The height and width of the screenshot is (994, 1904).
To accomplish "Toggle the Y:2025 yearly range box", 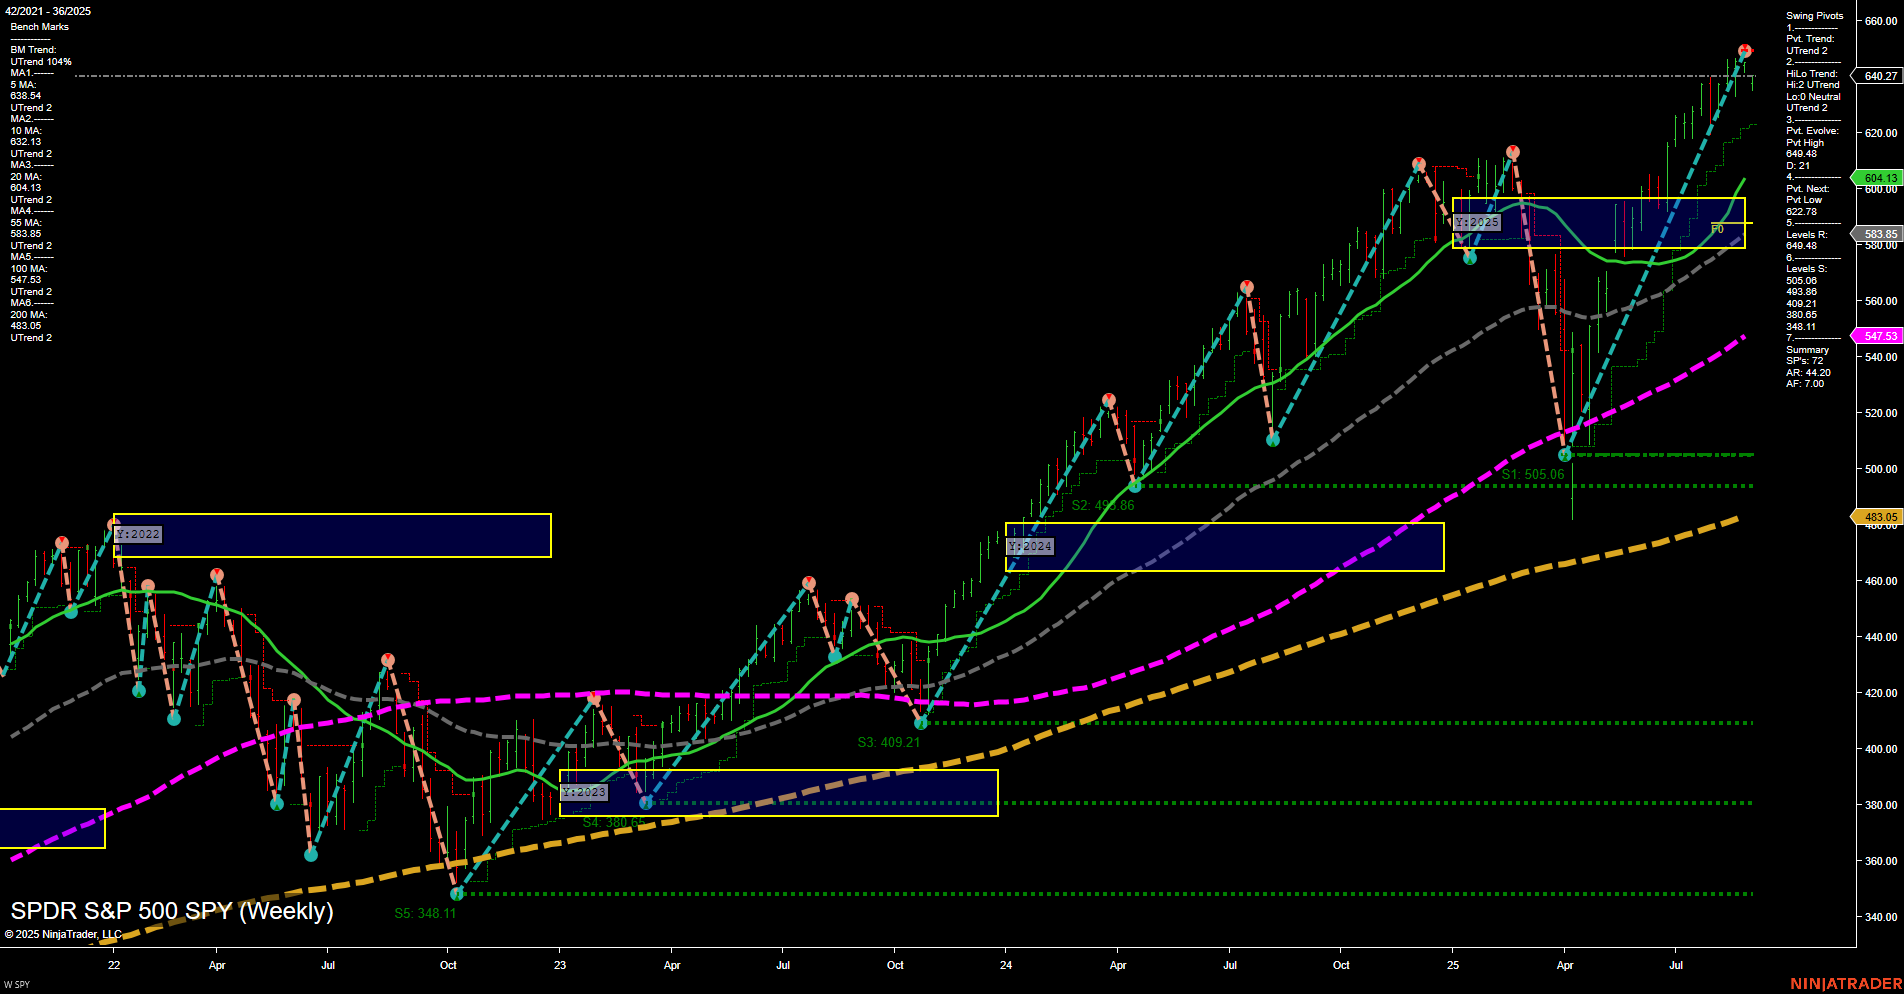I will 1477,223.
